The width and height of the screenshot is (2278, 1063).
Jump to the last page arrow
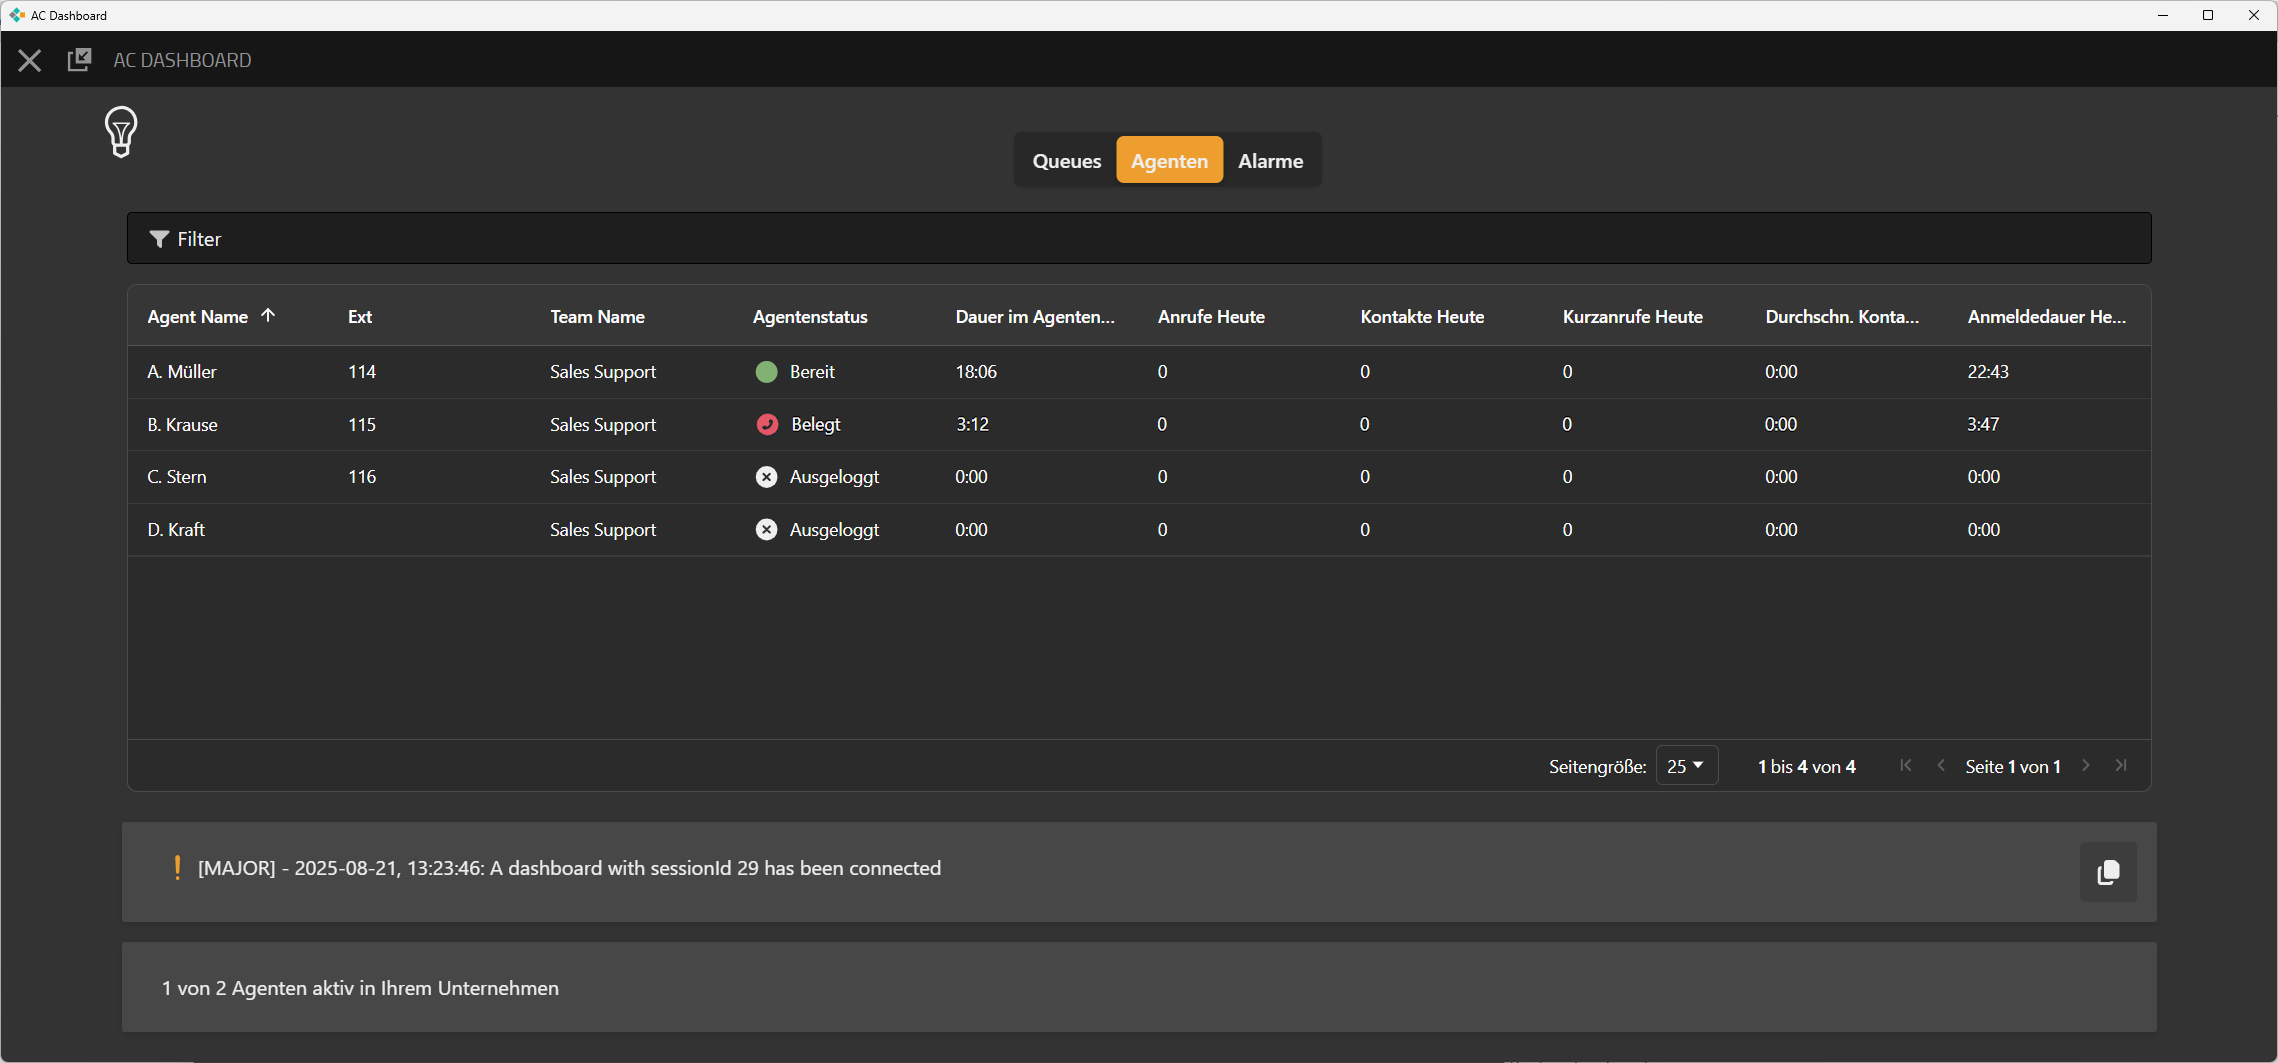click(x=2121, y=766)
